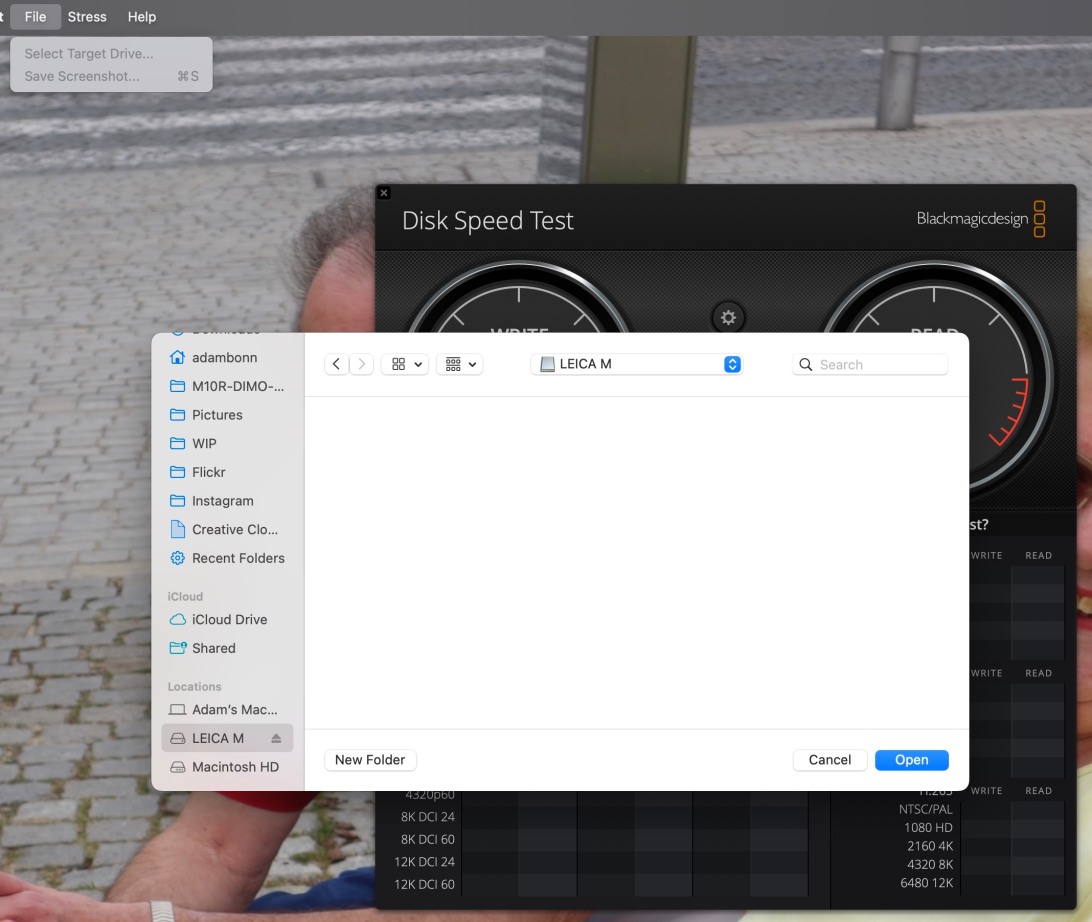Close the Disk Speed Test window
Viewport: 1092px width, 922px height.
pos(384,193)
